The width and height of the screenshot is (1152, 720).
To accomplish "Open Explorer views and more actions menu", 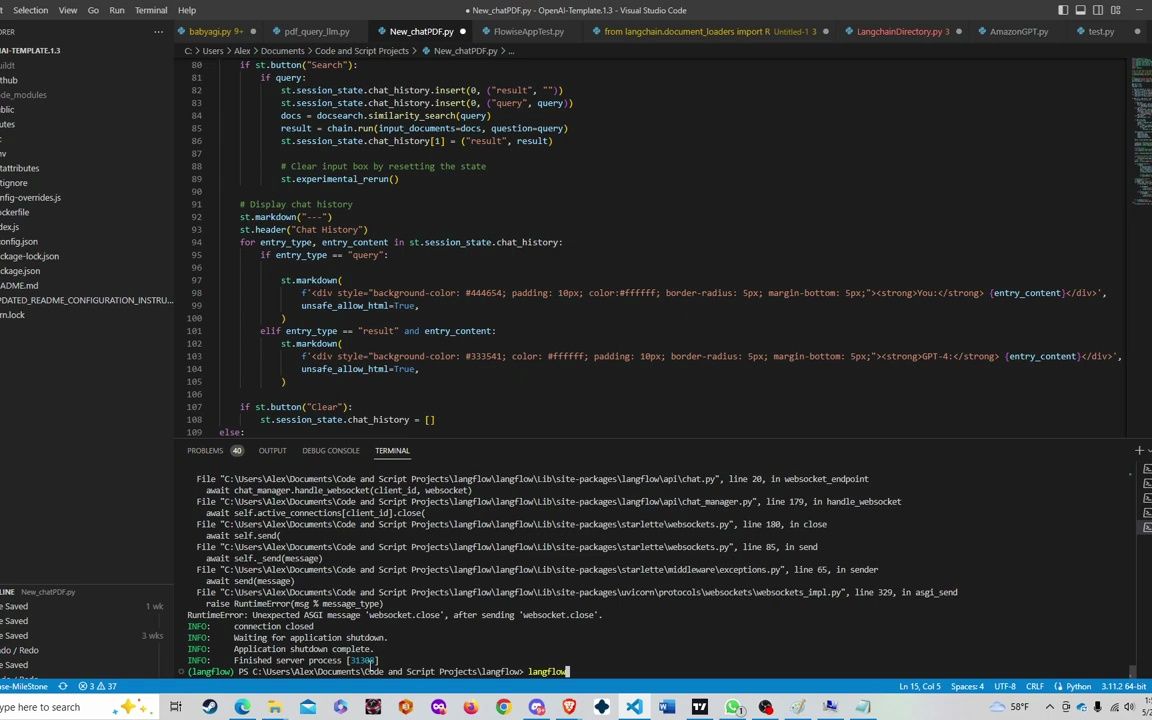I will pyautogui.click(x=158, y=31).
